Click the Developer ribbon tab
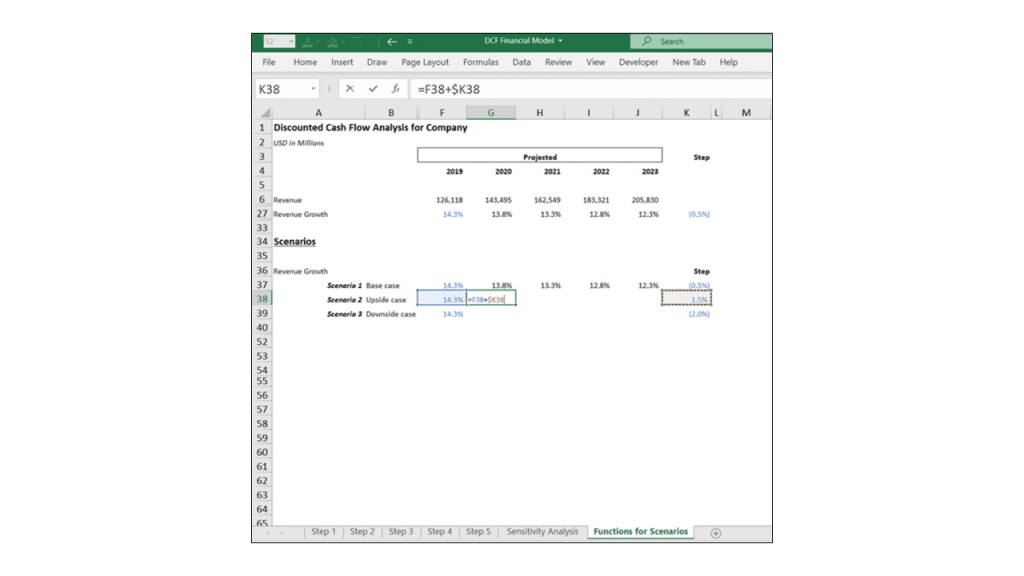The image size is (1024, 576). point(637,61)
